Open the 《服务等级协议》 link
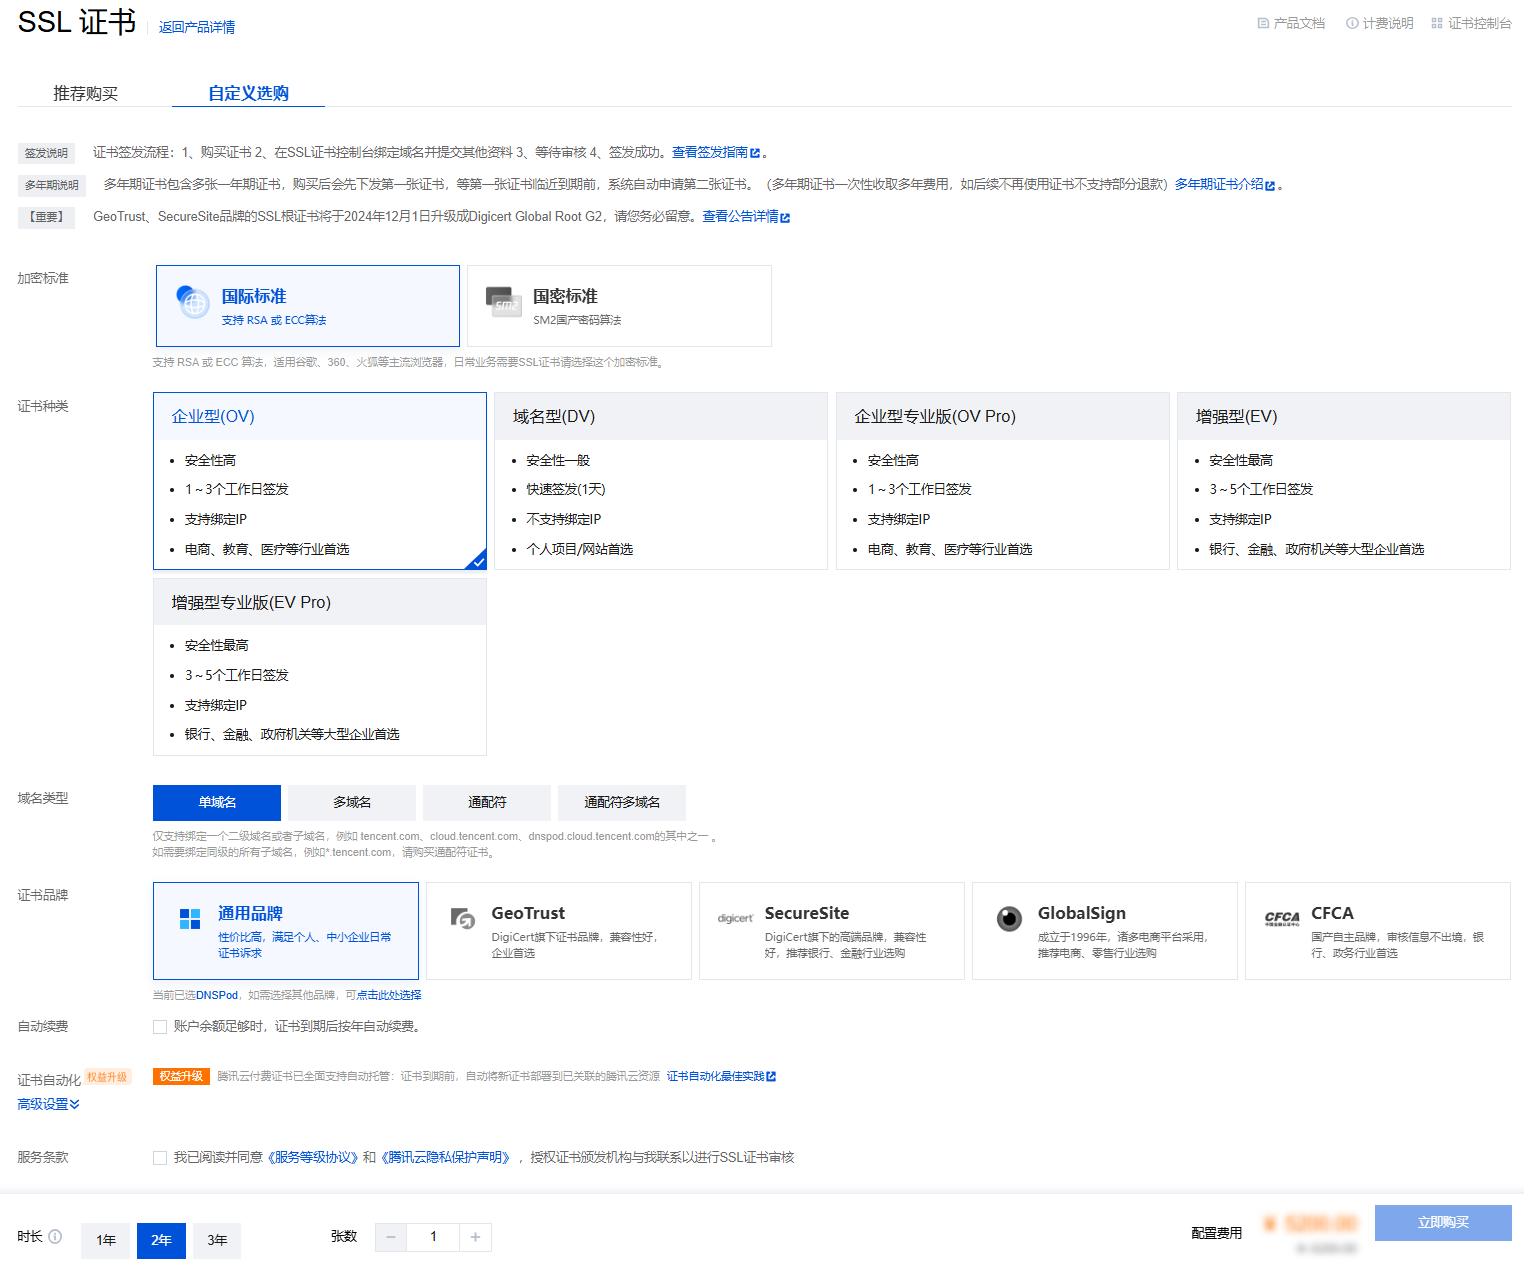The height and width of the screenshot is (1267, 1524). click(x=311, y=1158)
